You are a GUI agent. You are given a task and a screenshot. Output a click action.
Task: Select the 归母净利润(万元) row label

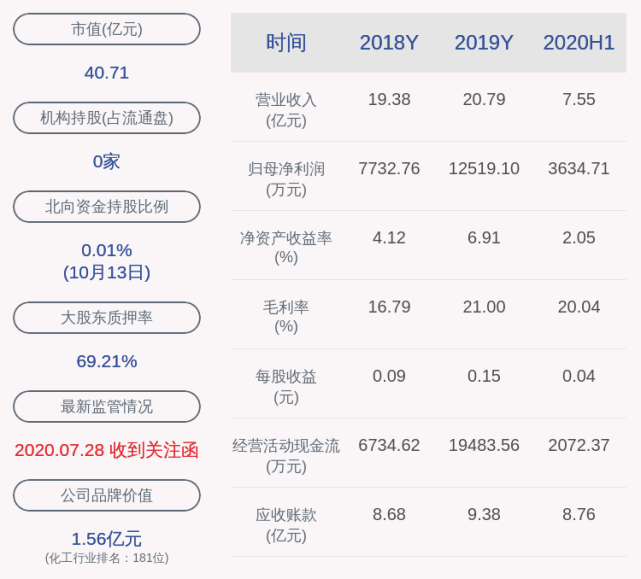coord(286,179)
